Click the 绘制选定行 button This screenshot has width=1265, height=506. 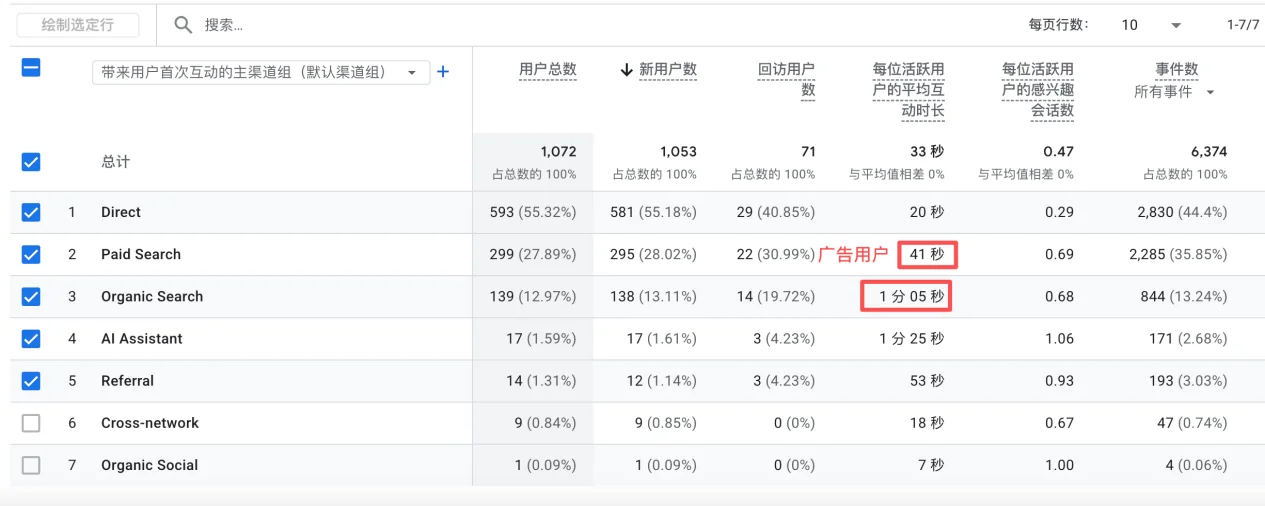78,25
